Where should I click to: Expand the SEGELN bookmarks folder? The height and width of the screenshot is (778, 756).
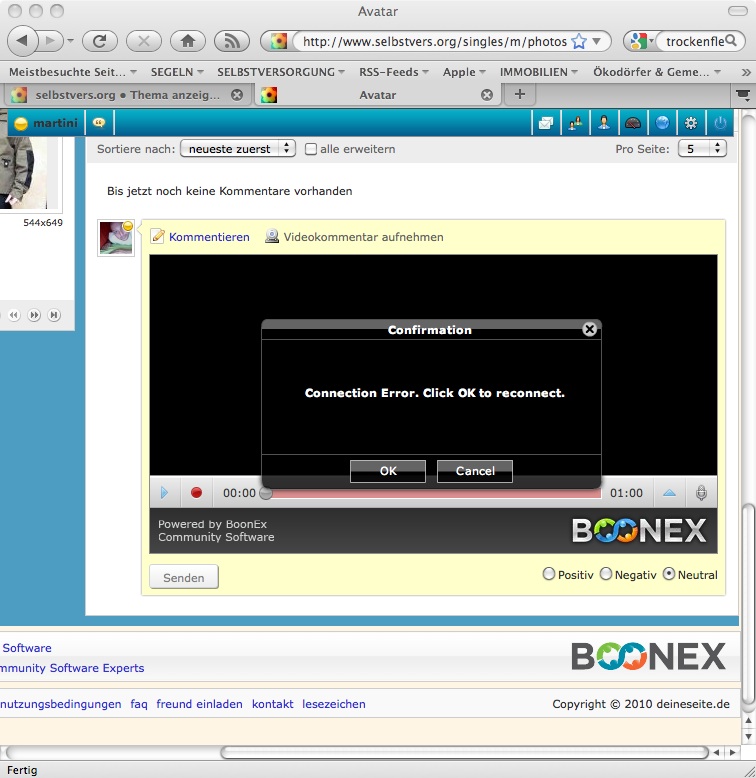(x=176, y=72)
